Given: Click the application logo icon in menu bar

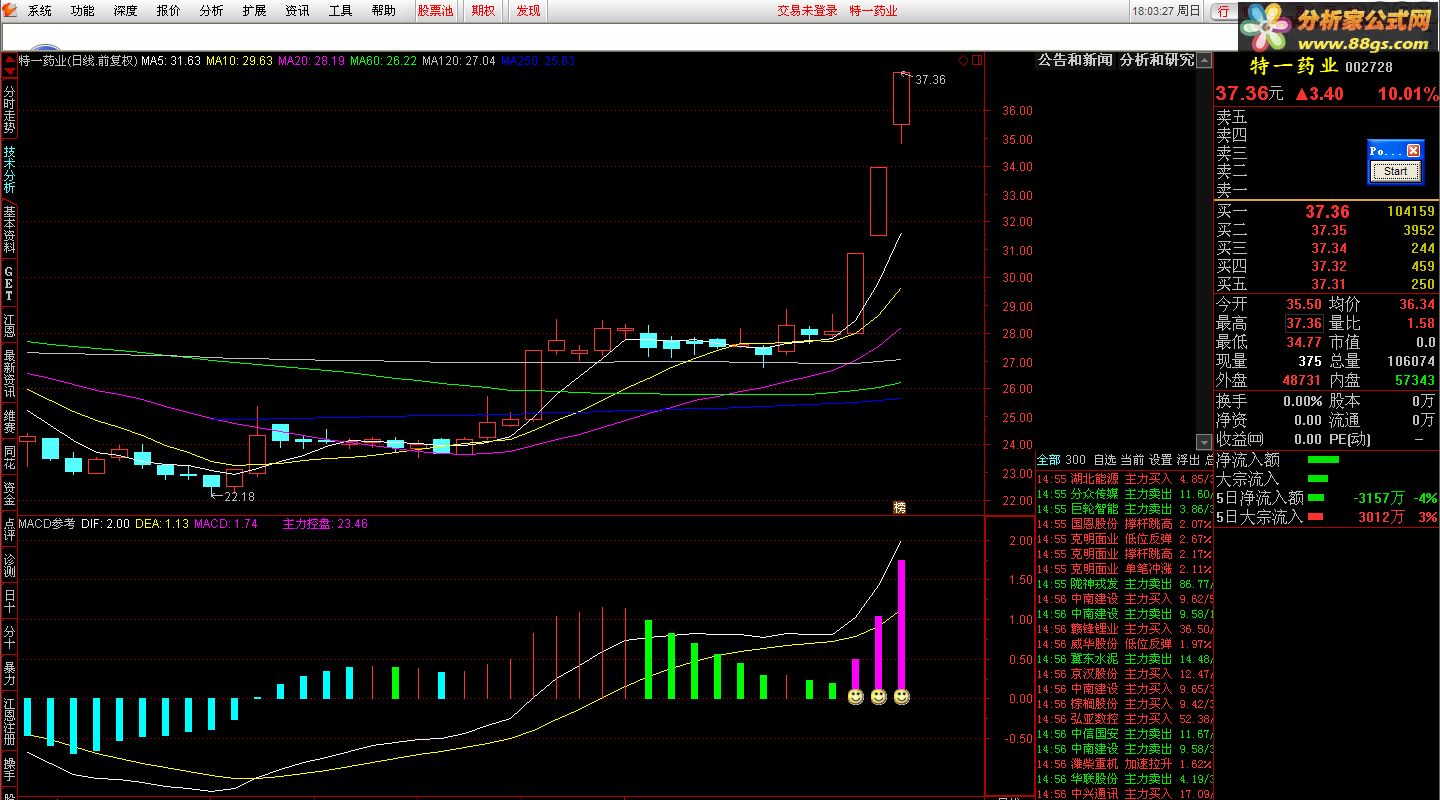Looking at the screenshot, I should click(x=10, y=11).
